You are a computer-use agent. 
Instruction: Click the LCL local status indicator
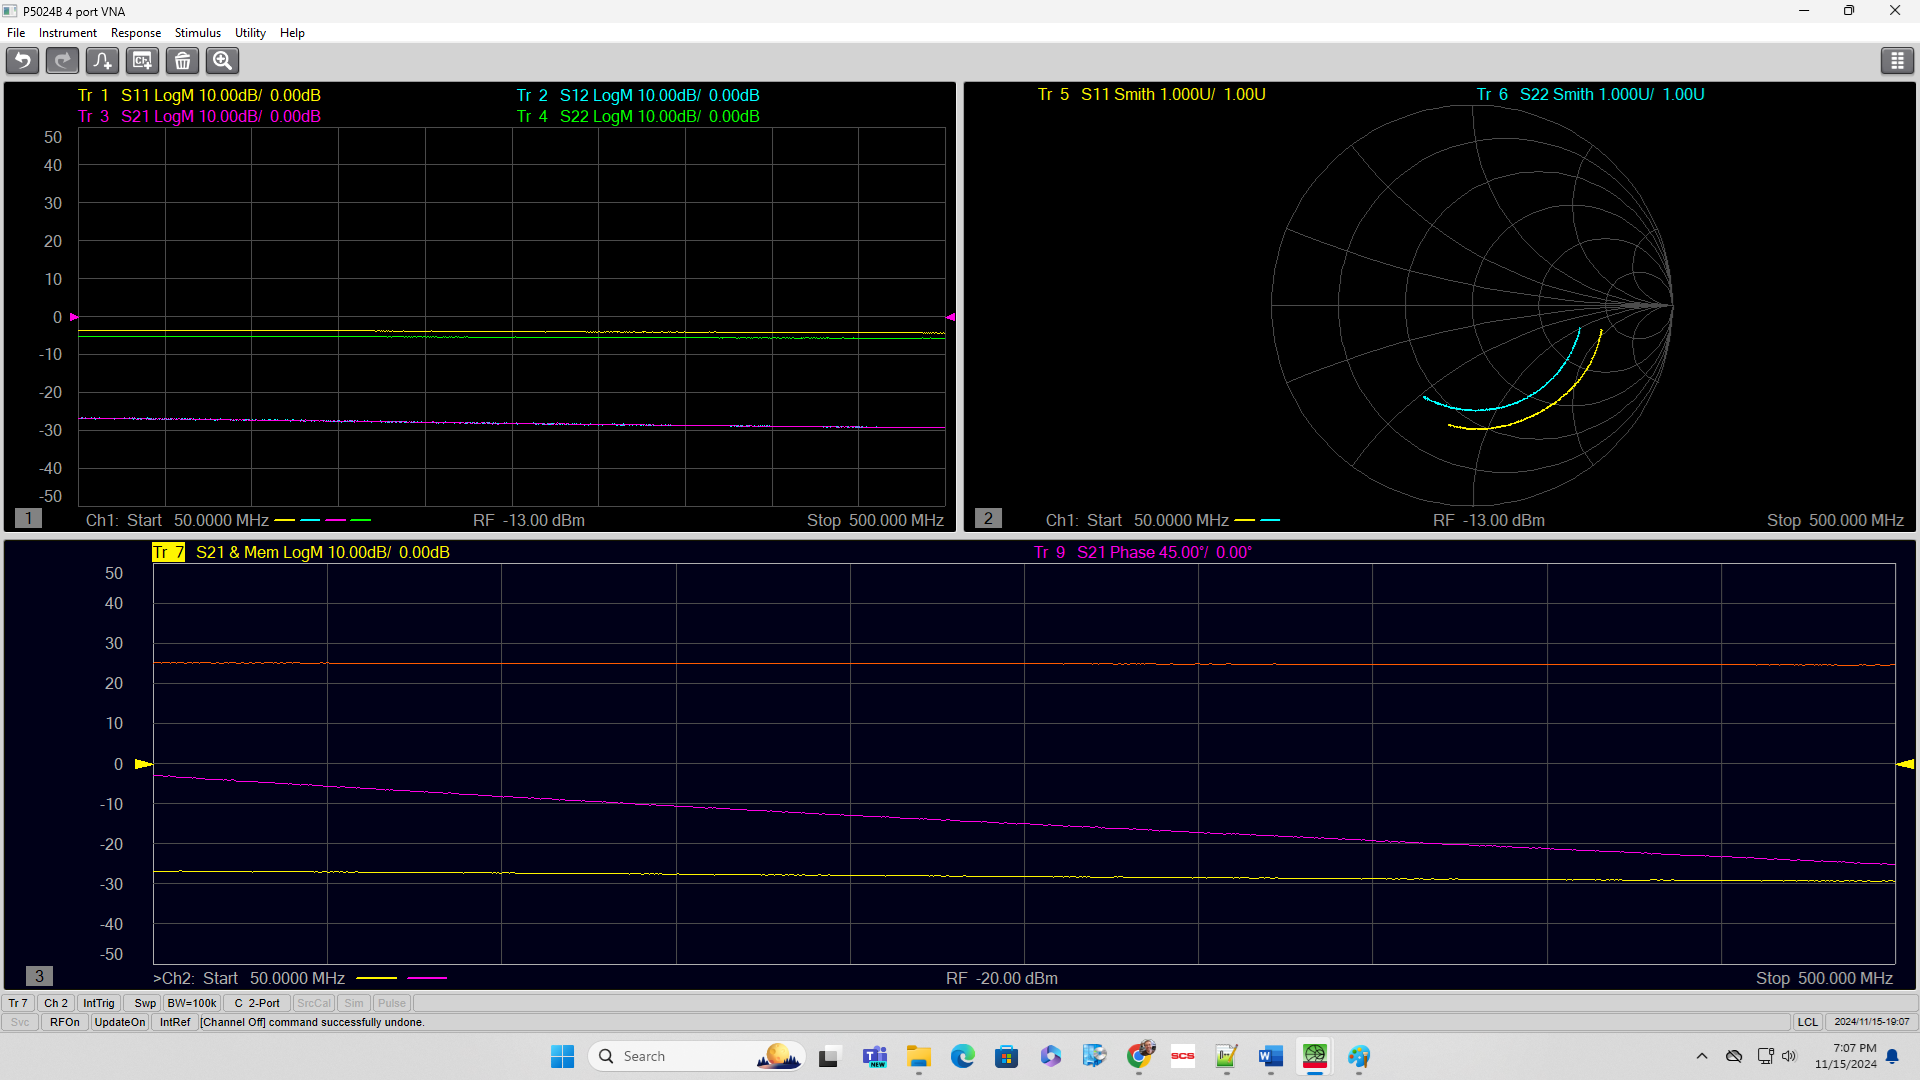(1808, 1022)
